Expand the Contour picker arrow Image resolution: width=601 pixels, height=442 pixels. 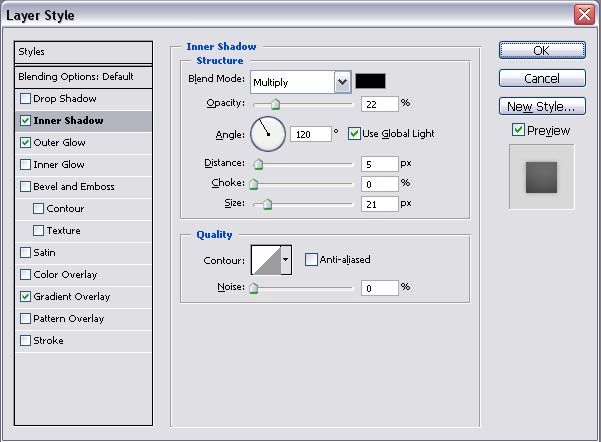286,260
